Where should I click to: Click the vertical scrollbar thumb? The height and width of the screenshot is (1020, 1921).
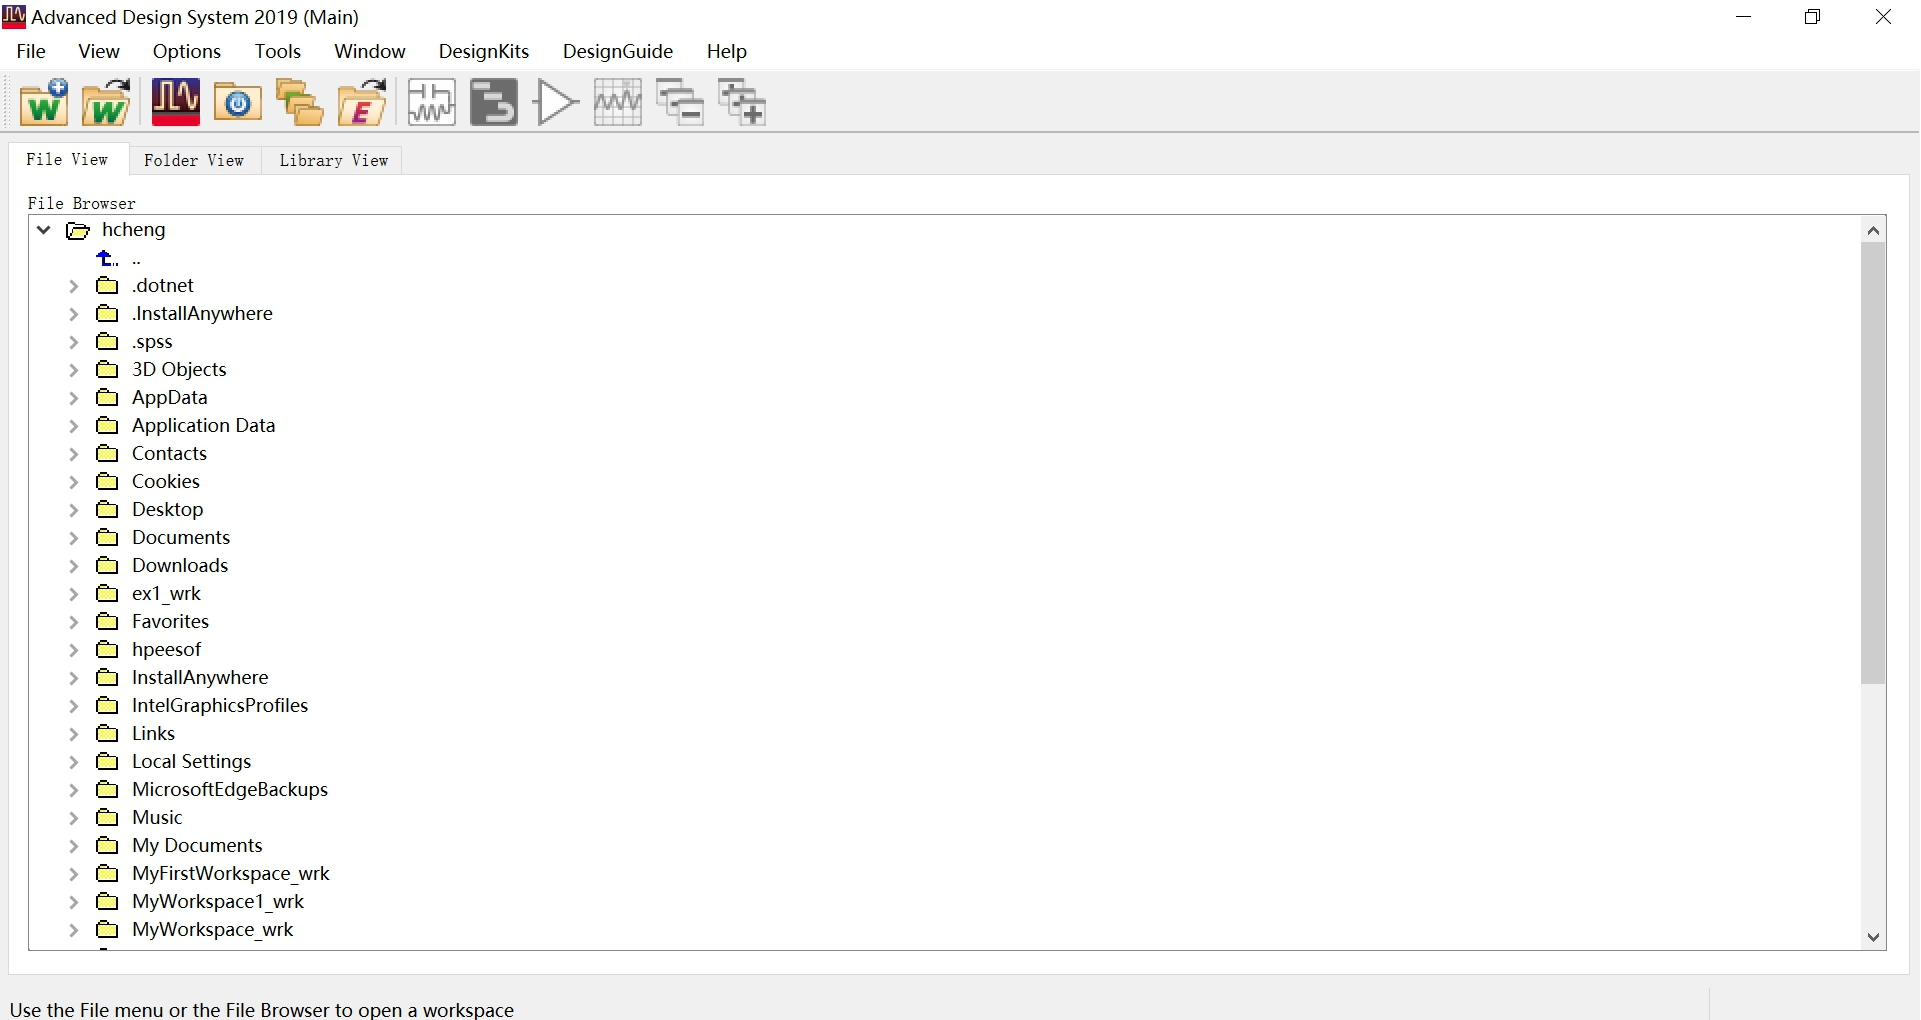[x=1873, y=464]
